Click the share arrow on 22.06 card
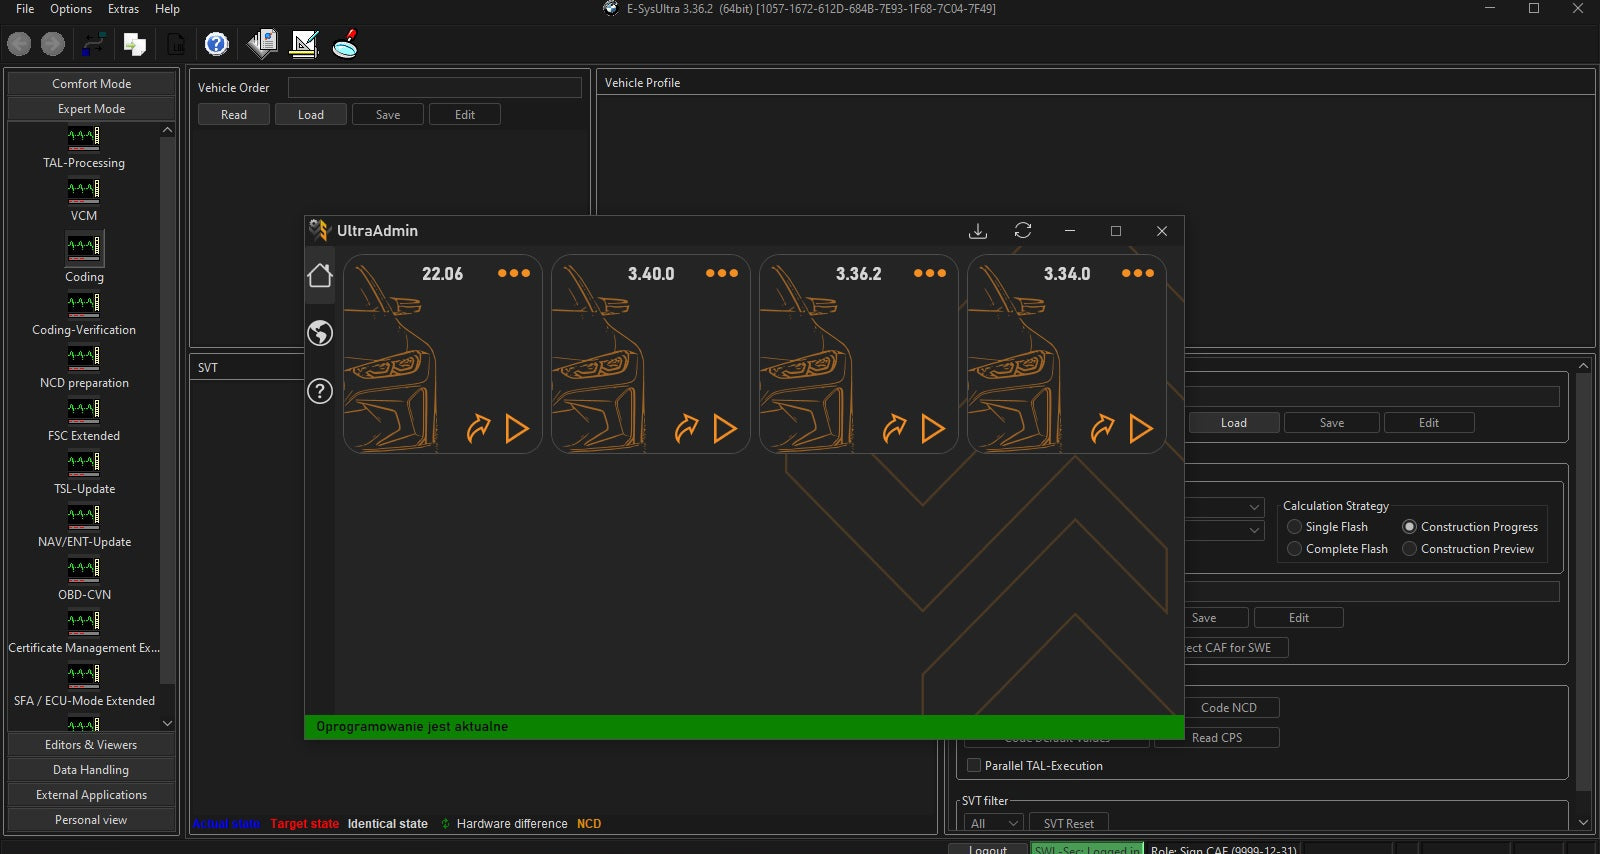Image resolution: width=1600 pixels, height=854 pixels. pos(479,429)
